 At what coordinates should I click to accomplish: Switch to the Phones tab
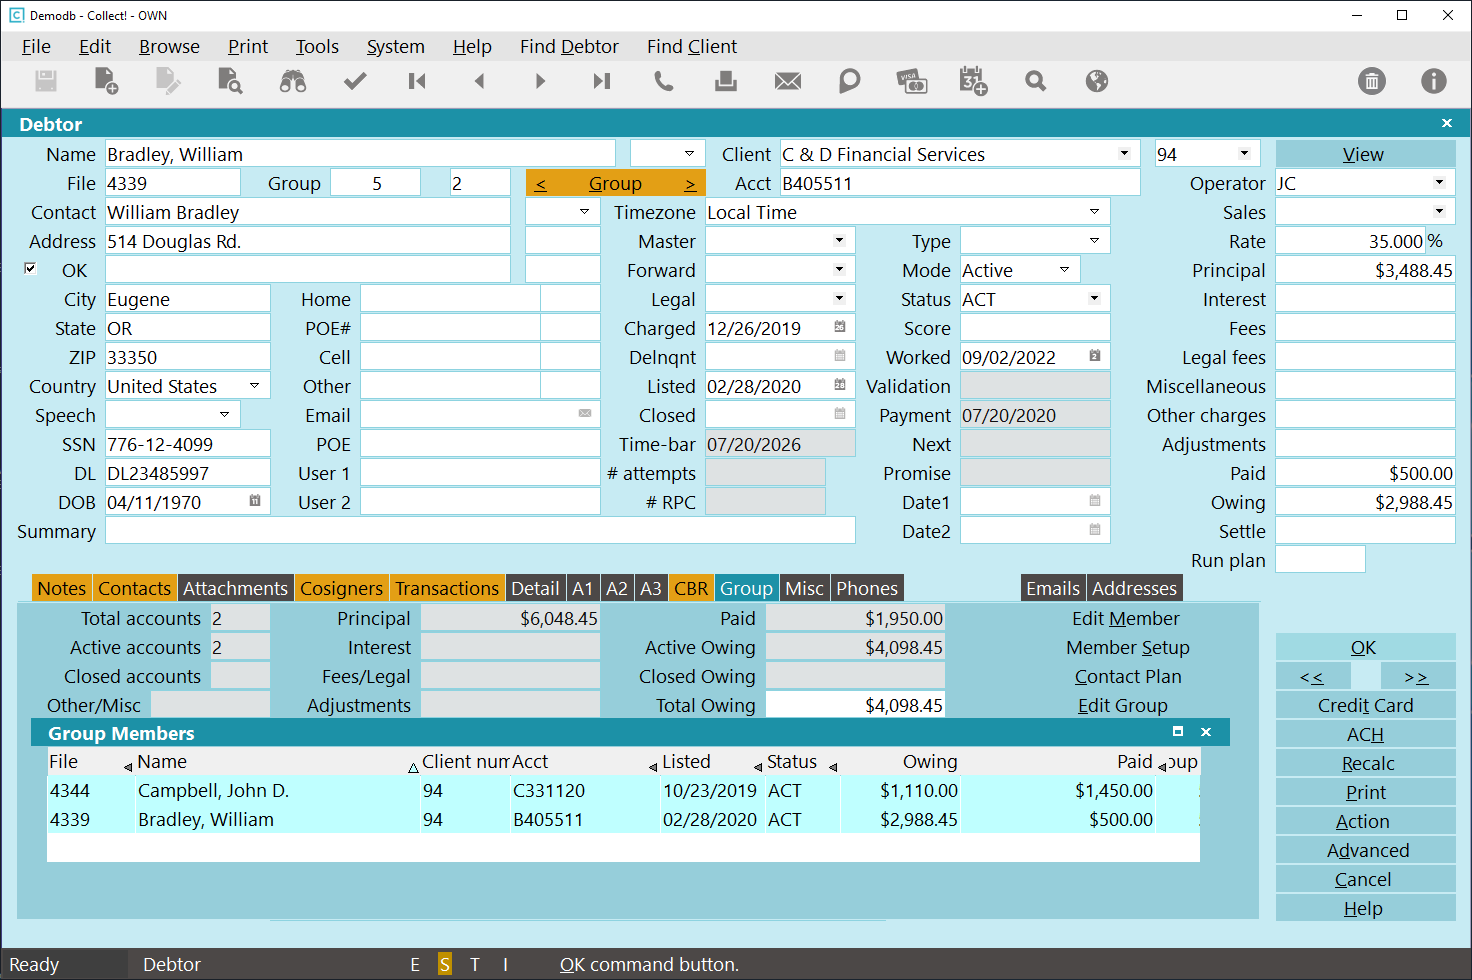[x=867, y=588]
